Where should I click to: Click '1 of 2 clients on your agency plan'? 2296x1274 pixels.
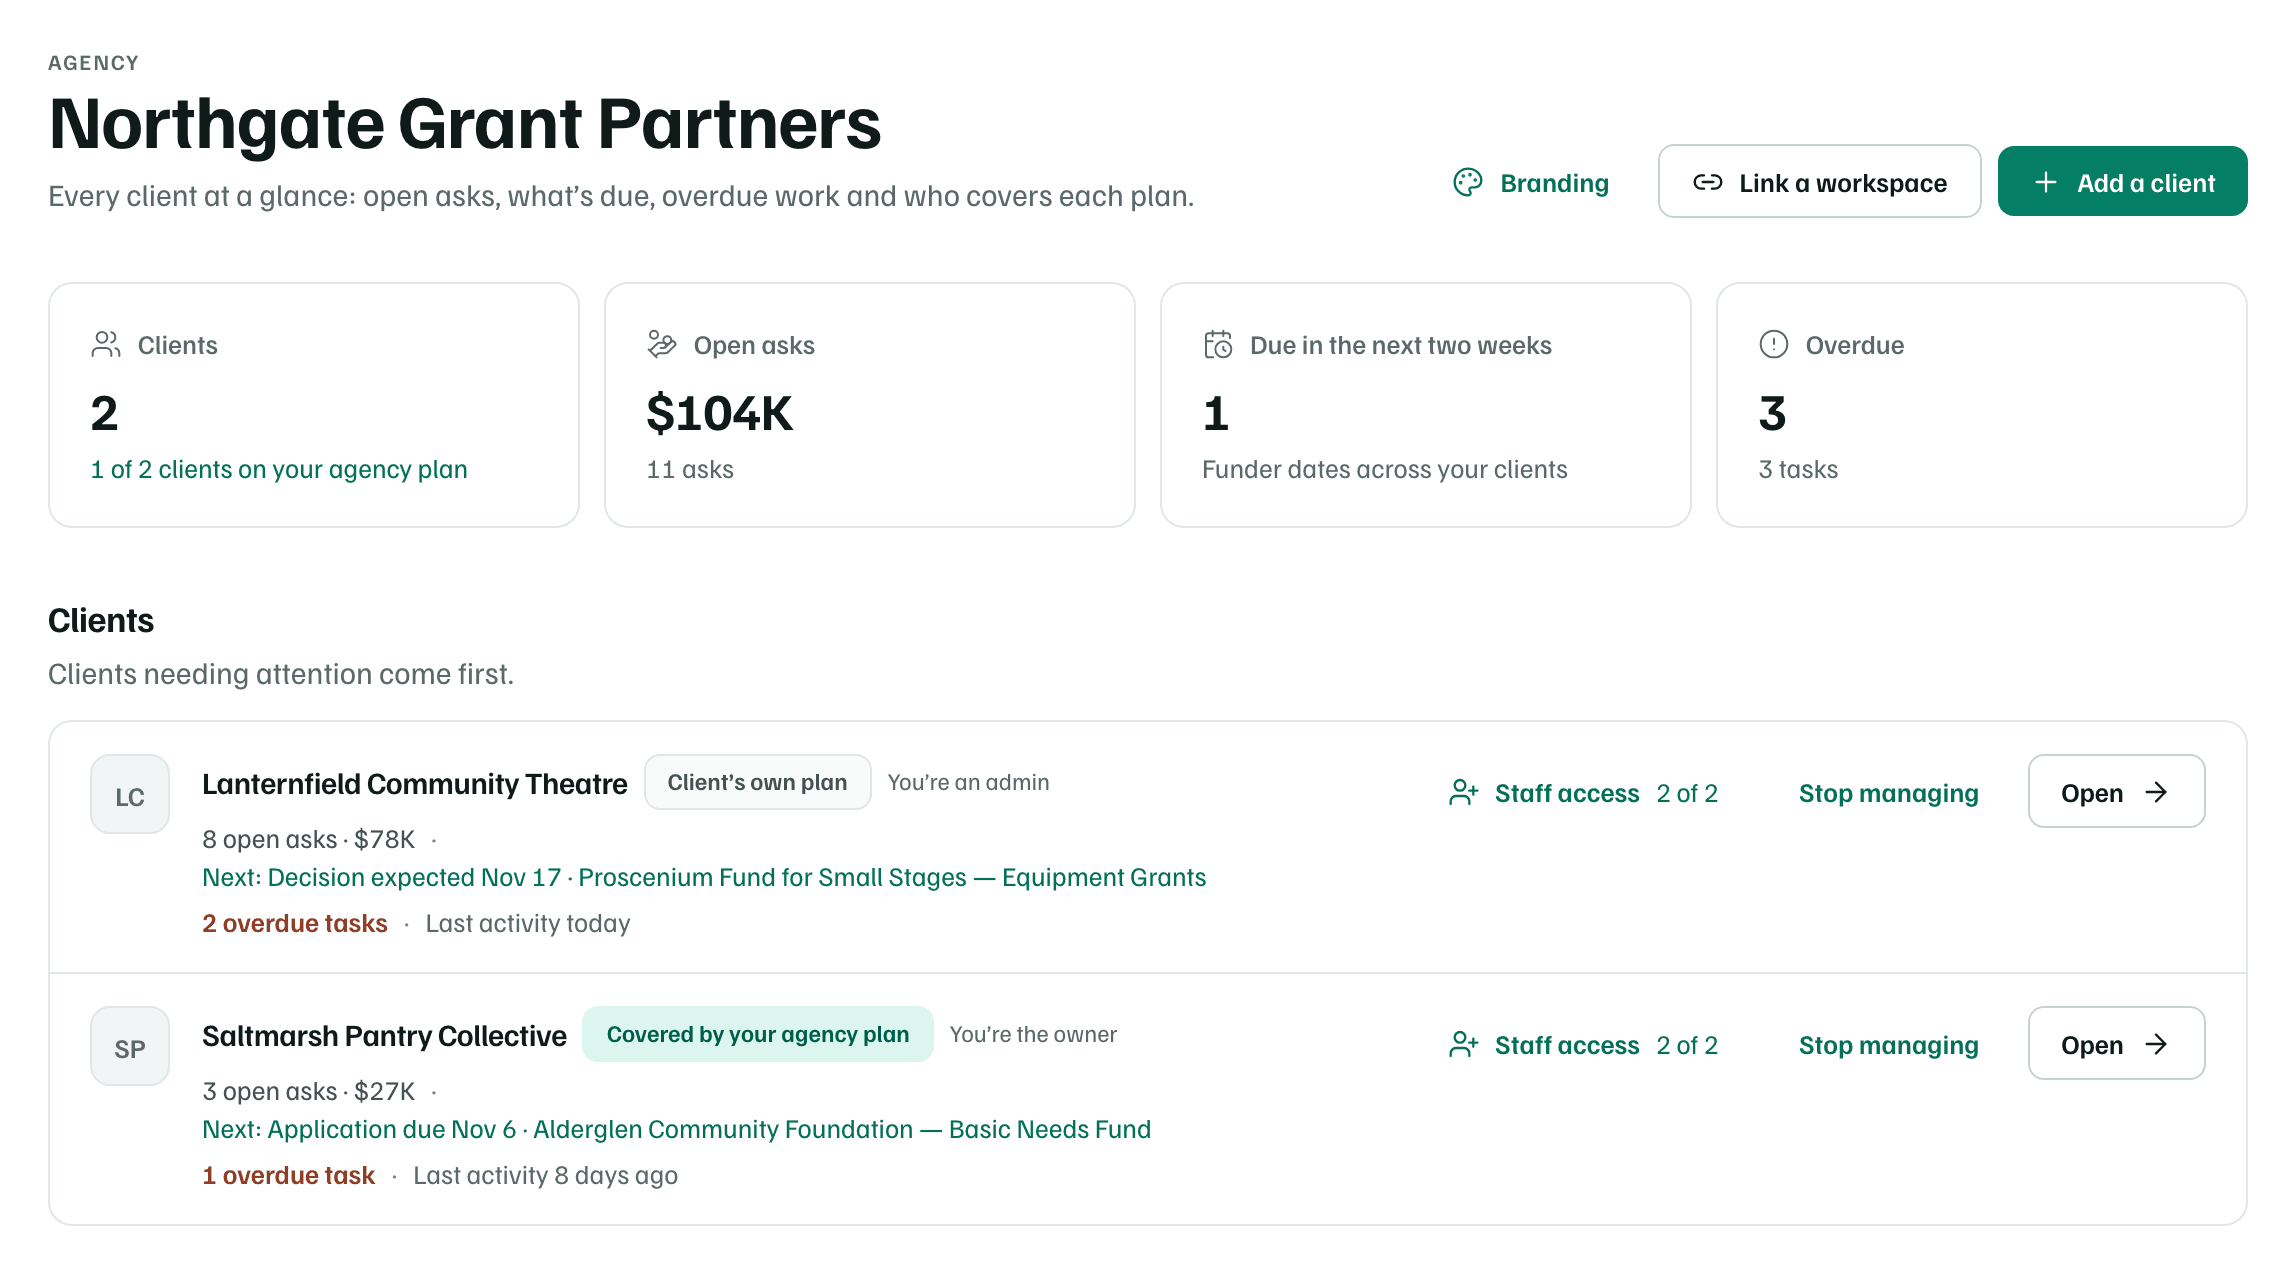(x=279, y=469)
